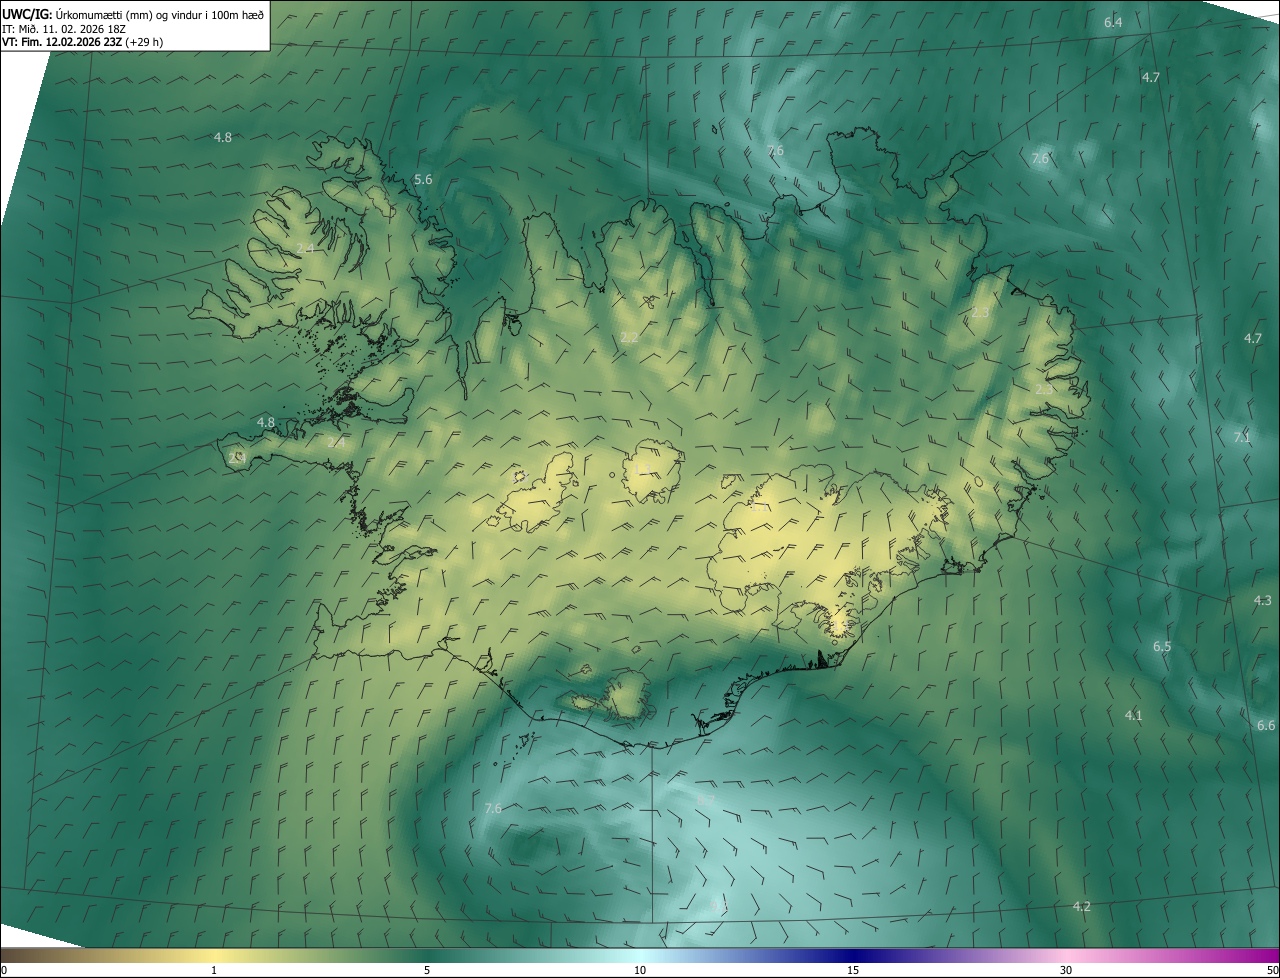Click the color scale tick label 30
This screenshot has width=1280, height=978.
(x=1066, y=970)
